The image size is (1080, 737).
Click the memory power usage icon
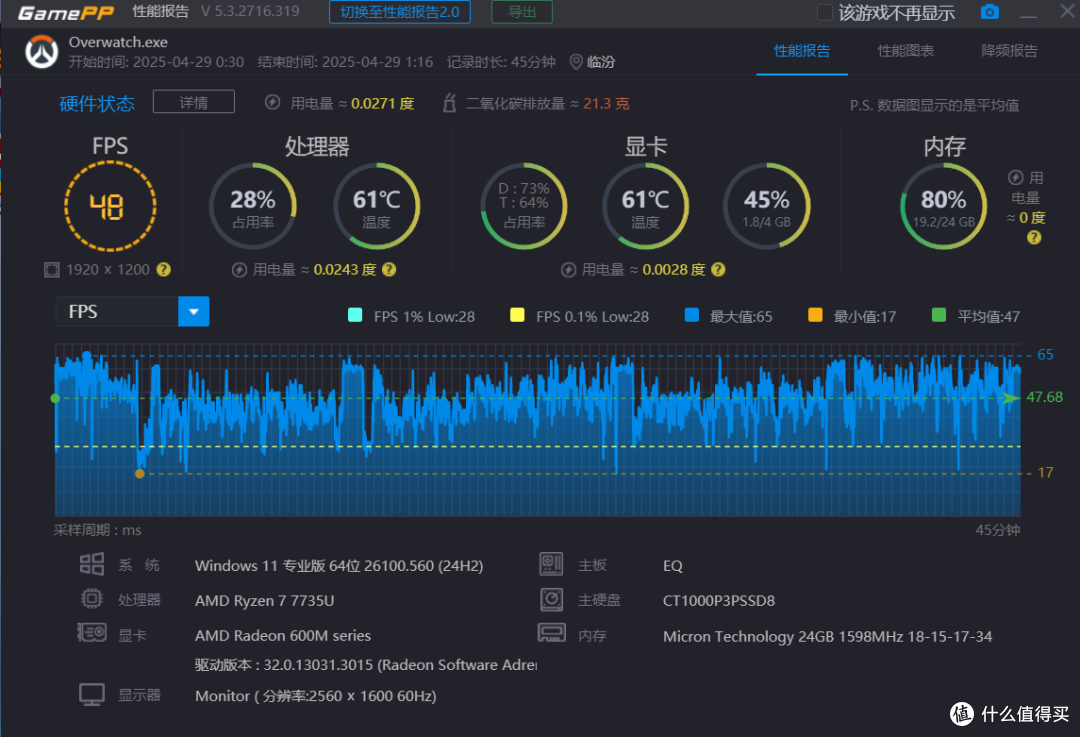[1015, 178]
